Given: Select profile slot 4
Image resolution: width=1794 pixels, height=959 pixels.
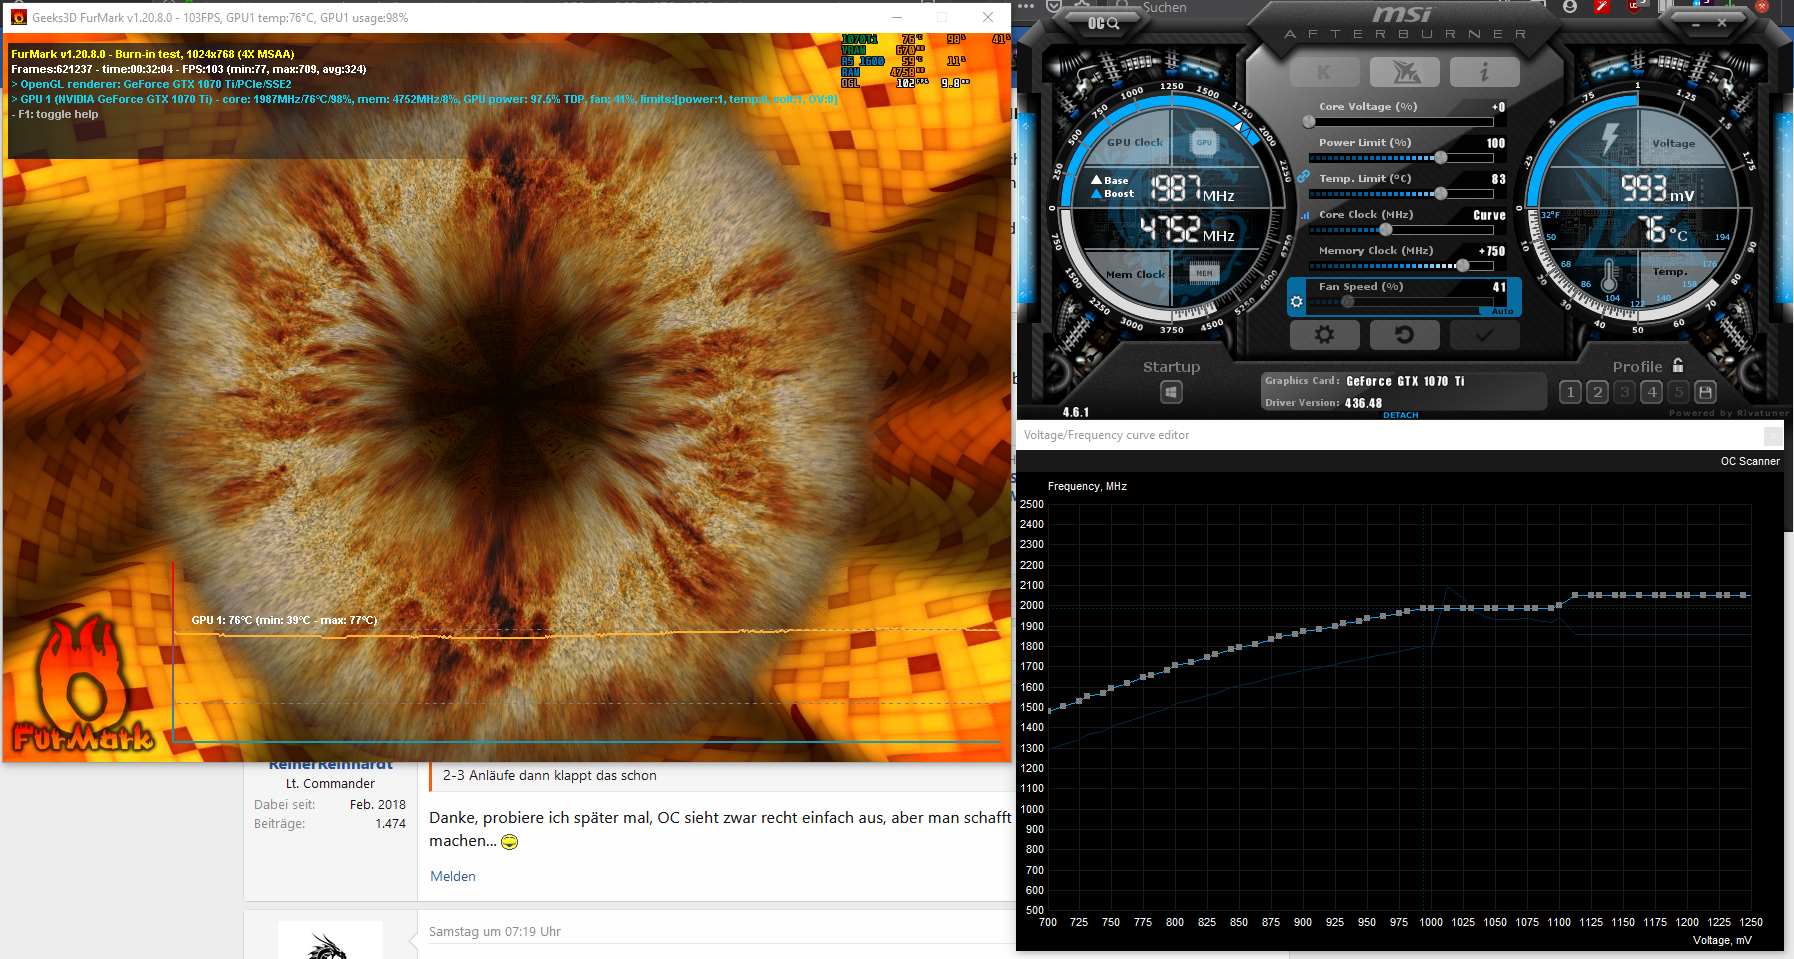Looking at the screenshot, I should pyautogui.click(x=1651, y=392).
